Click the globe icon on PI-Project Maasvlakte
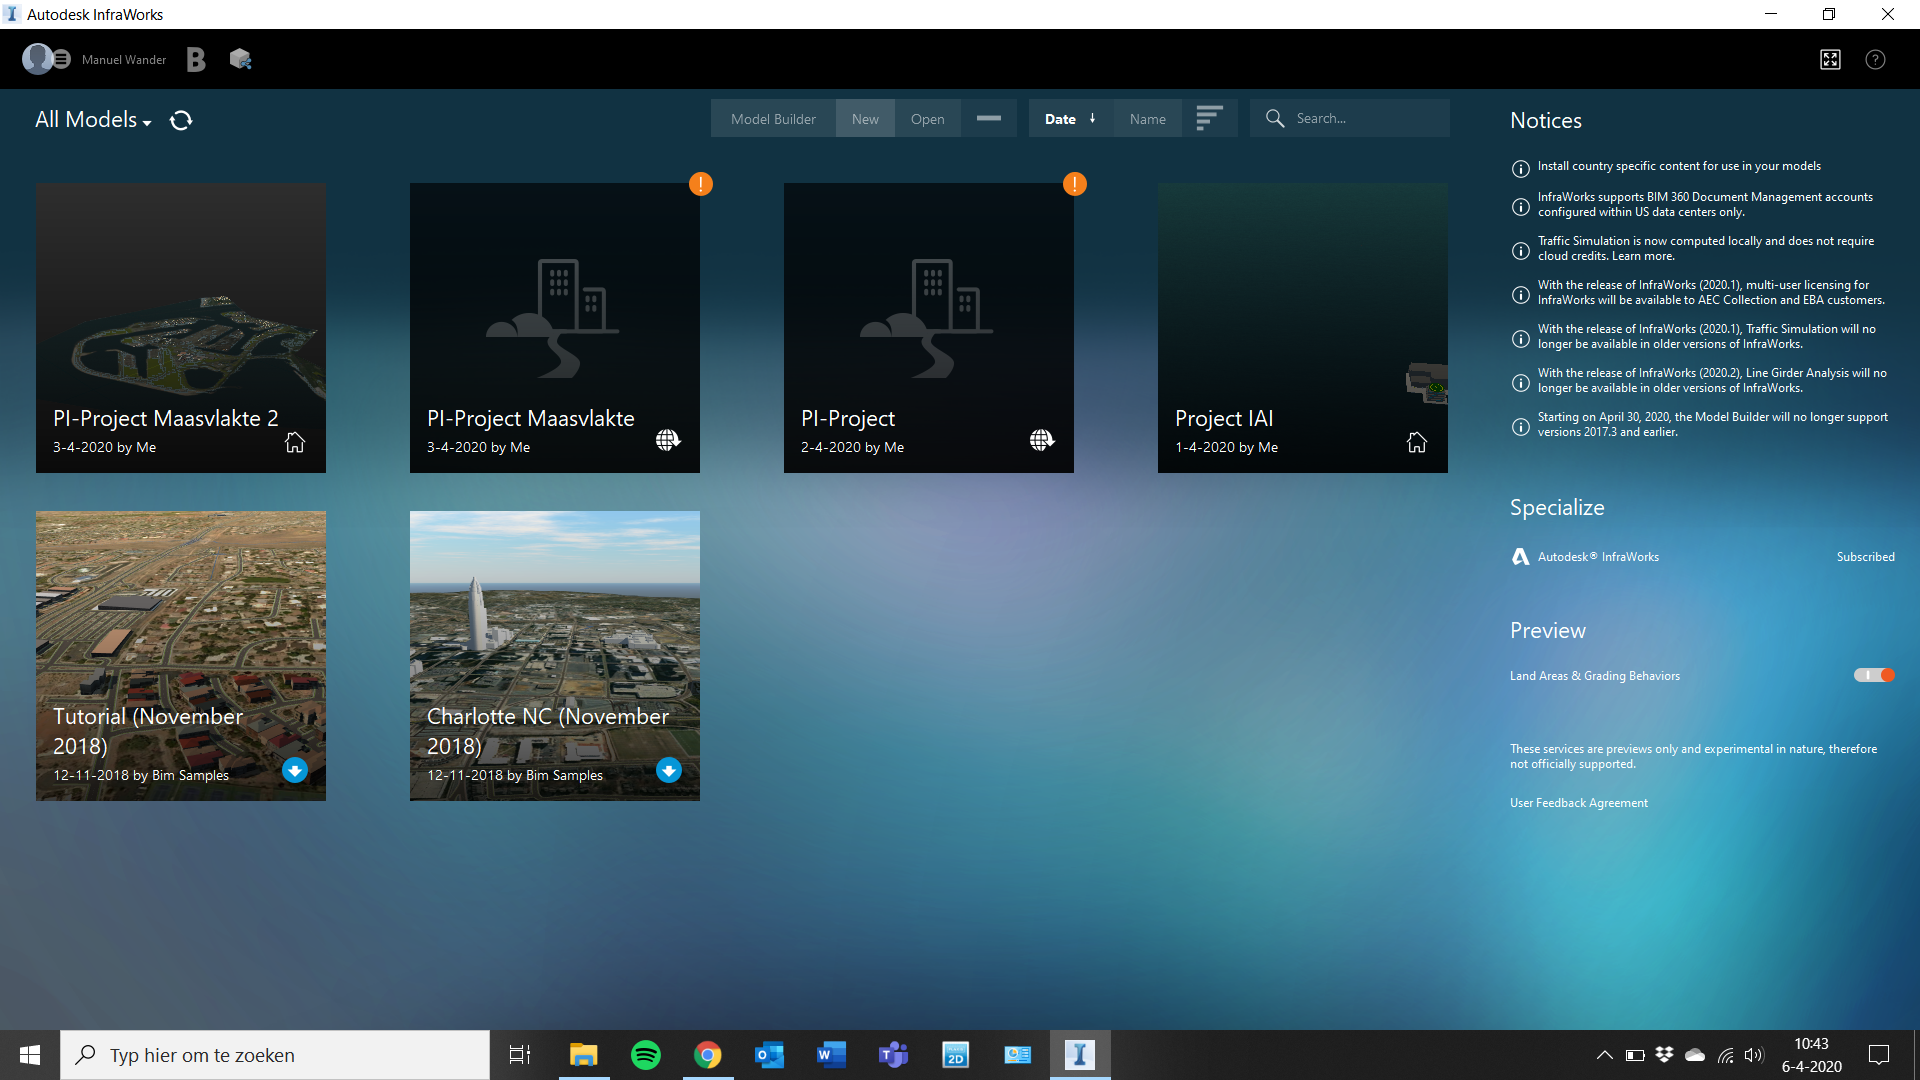Viewport: 1920px width, 1080px height. pyautogui.click(x=668, y=440)
